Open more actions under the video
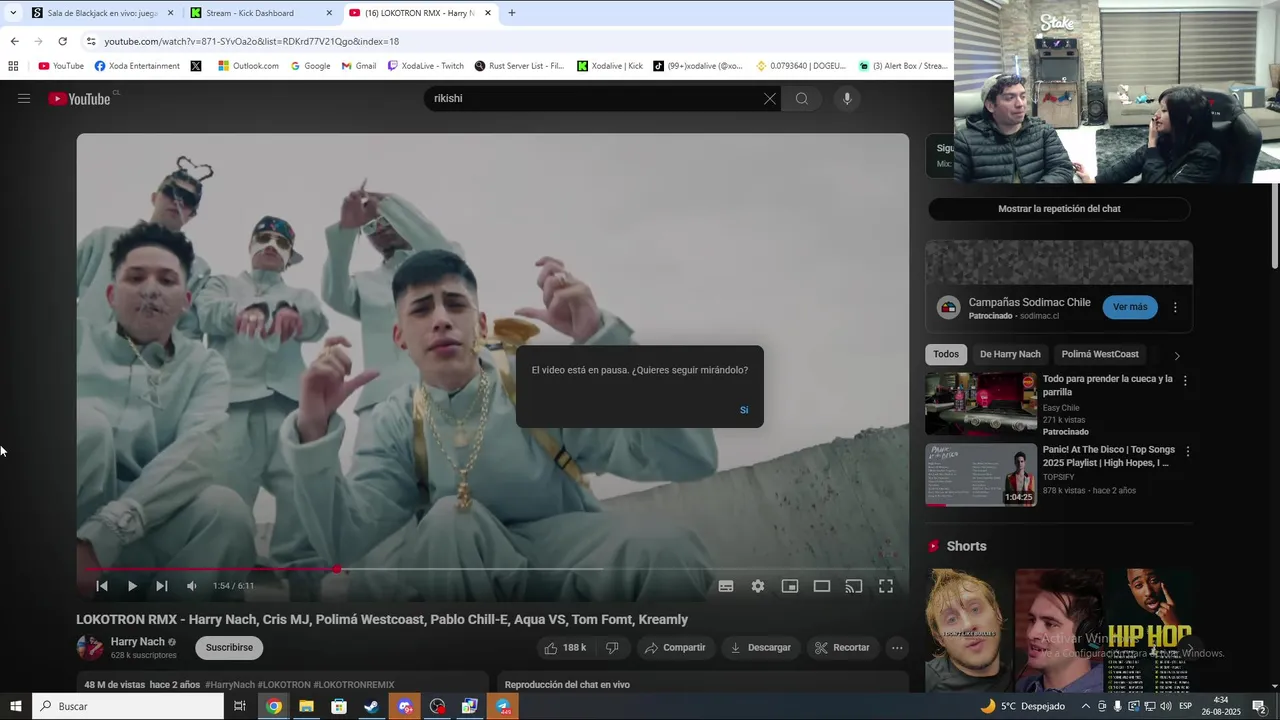 pos(897,648)
